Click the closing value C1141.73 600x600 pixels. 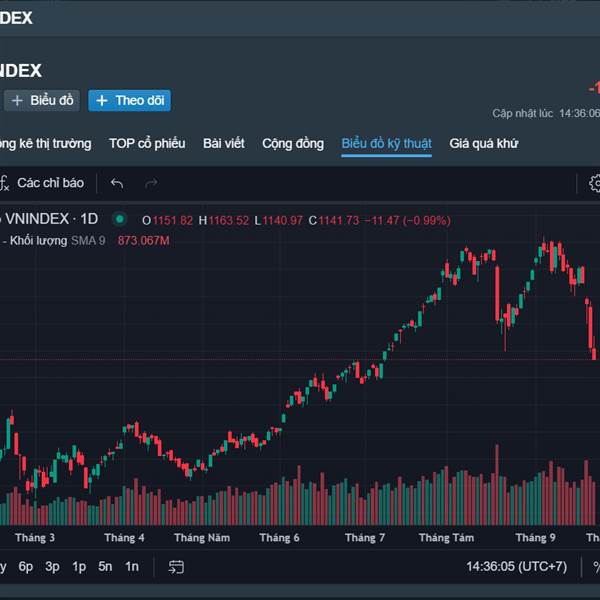pos(334,221)
